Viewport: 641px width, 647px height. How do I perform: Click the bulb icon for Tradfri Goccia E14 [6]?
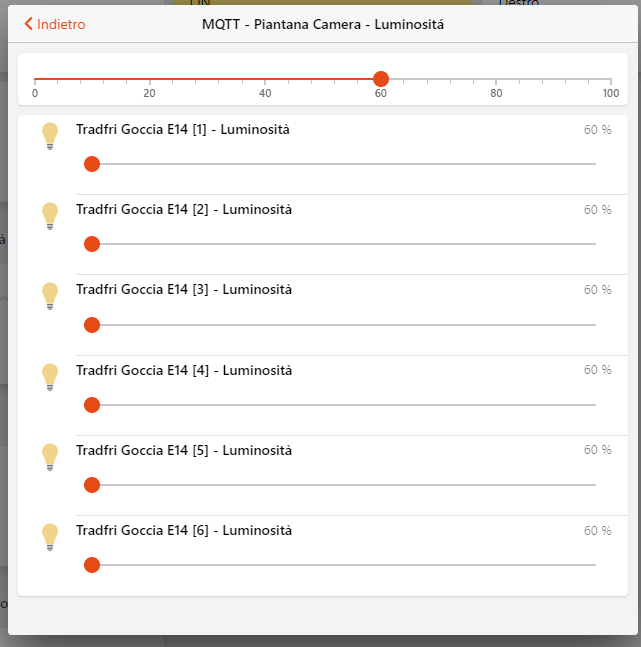pyautogui.click(x=50, y=536)
